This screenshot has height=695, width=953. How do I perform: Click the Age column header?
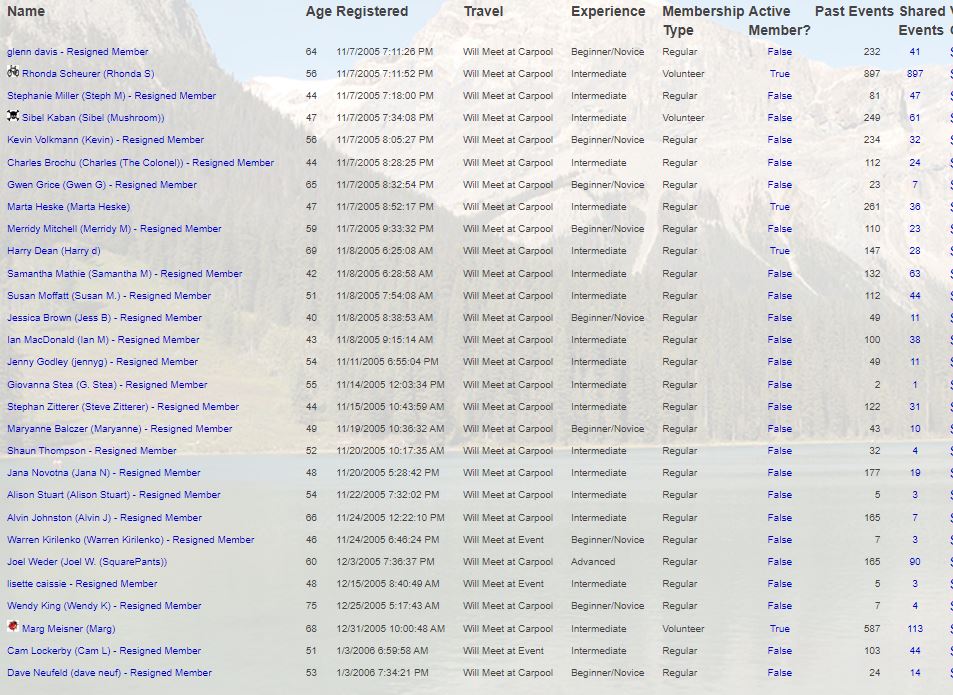(318, 12)
